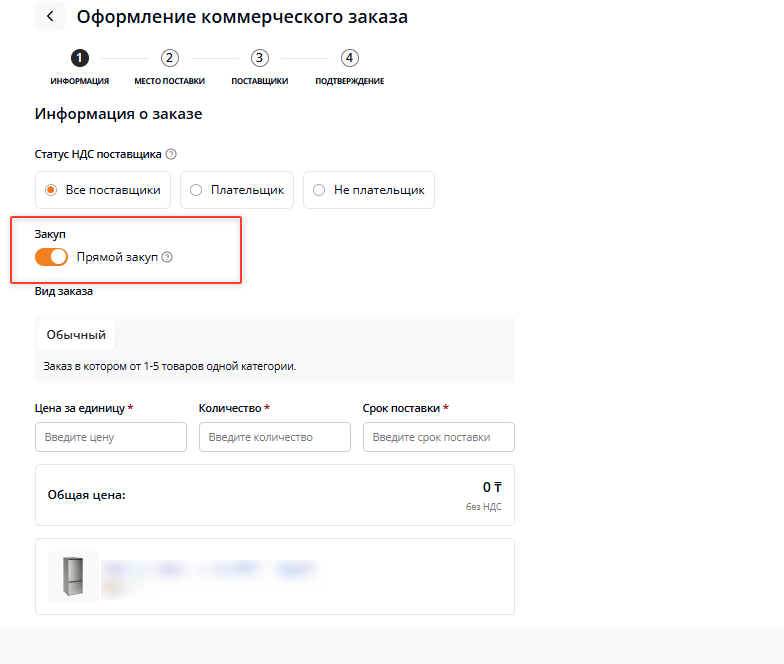Viewport: 784px width, 664px height.
Task: Click the Общая цена summary box
Action: [274, 495]
